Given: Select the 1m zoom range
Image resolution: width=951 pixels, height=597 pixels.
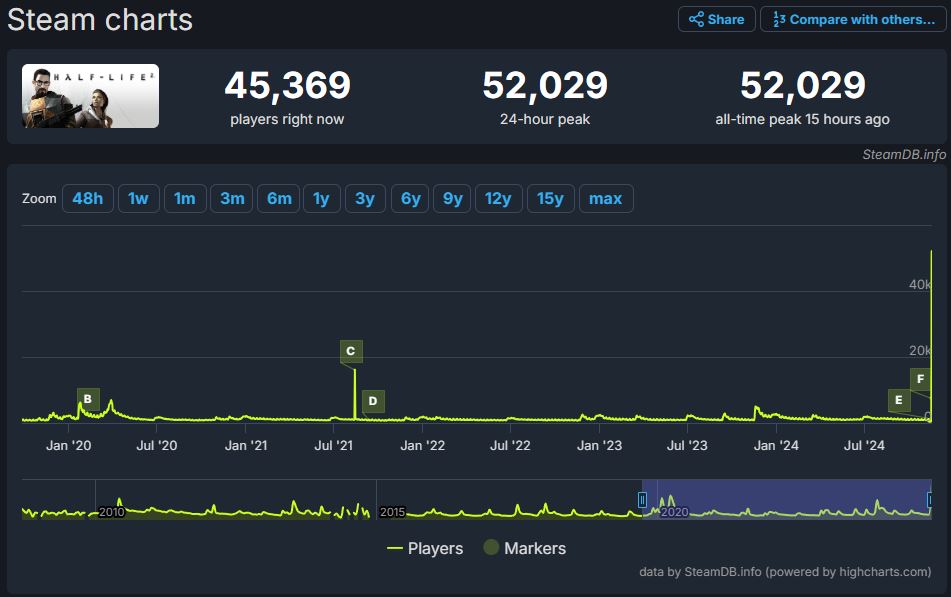Looking at the screenshot, I should click(185, 198).
